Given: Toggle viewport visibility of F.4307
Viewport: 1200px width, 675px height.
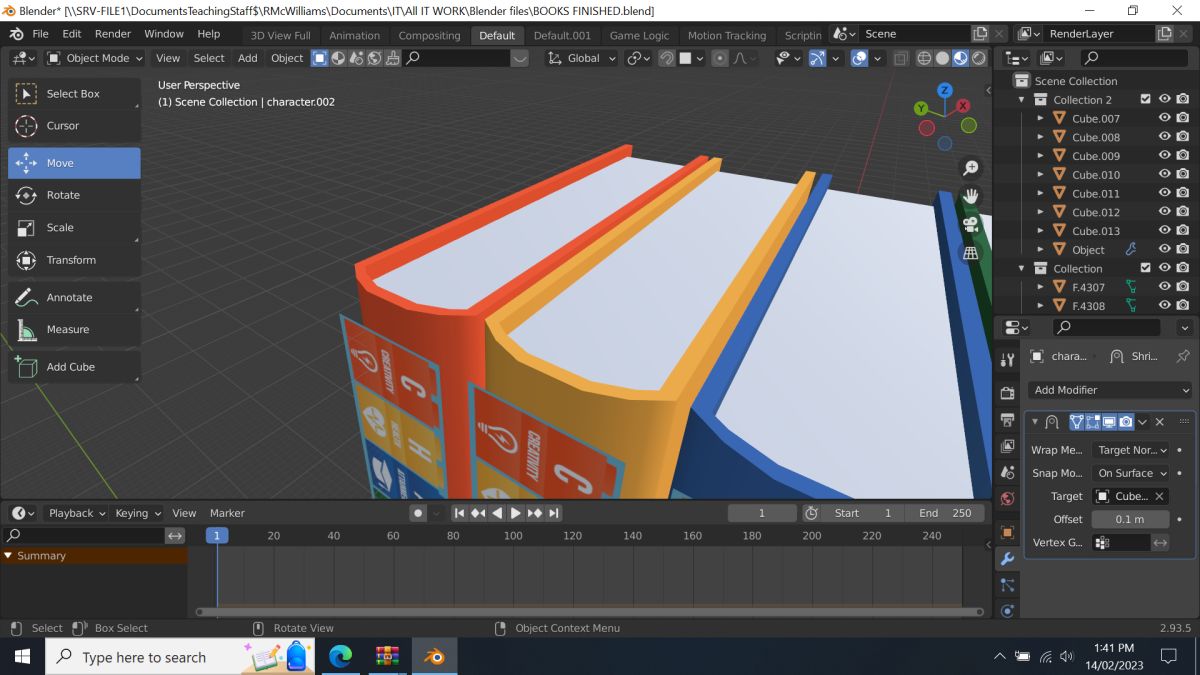Looking at the screenshot, I should 1164,287.
